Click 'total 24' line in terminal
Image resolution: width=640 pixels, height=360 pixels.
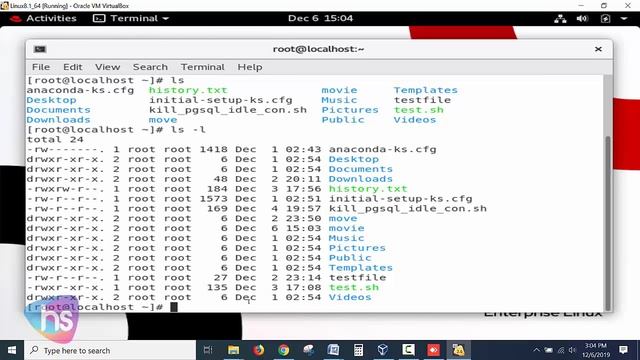(55, 140)
